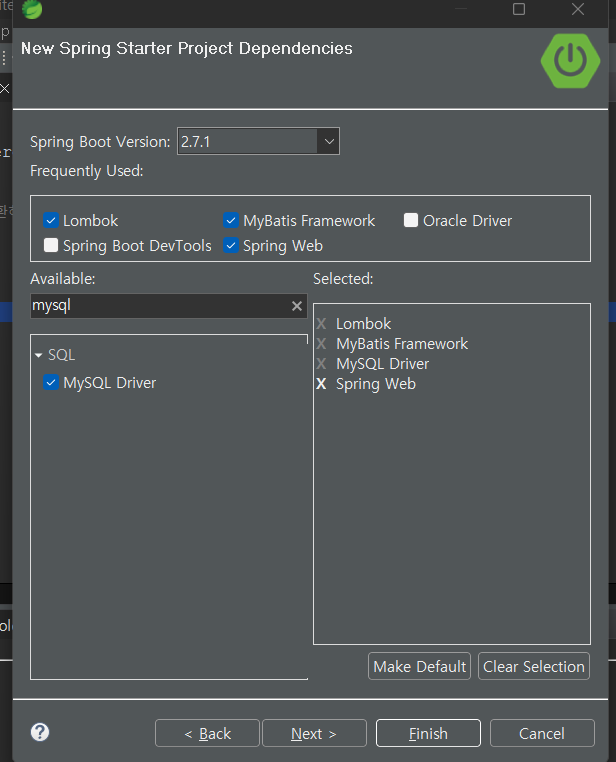Select Lombok text in Selected list
The image size is (616, 762).
363,324
